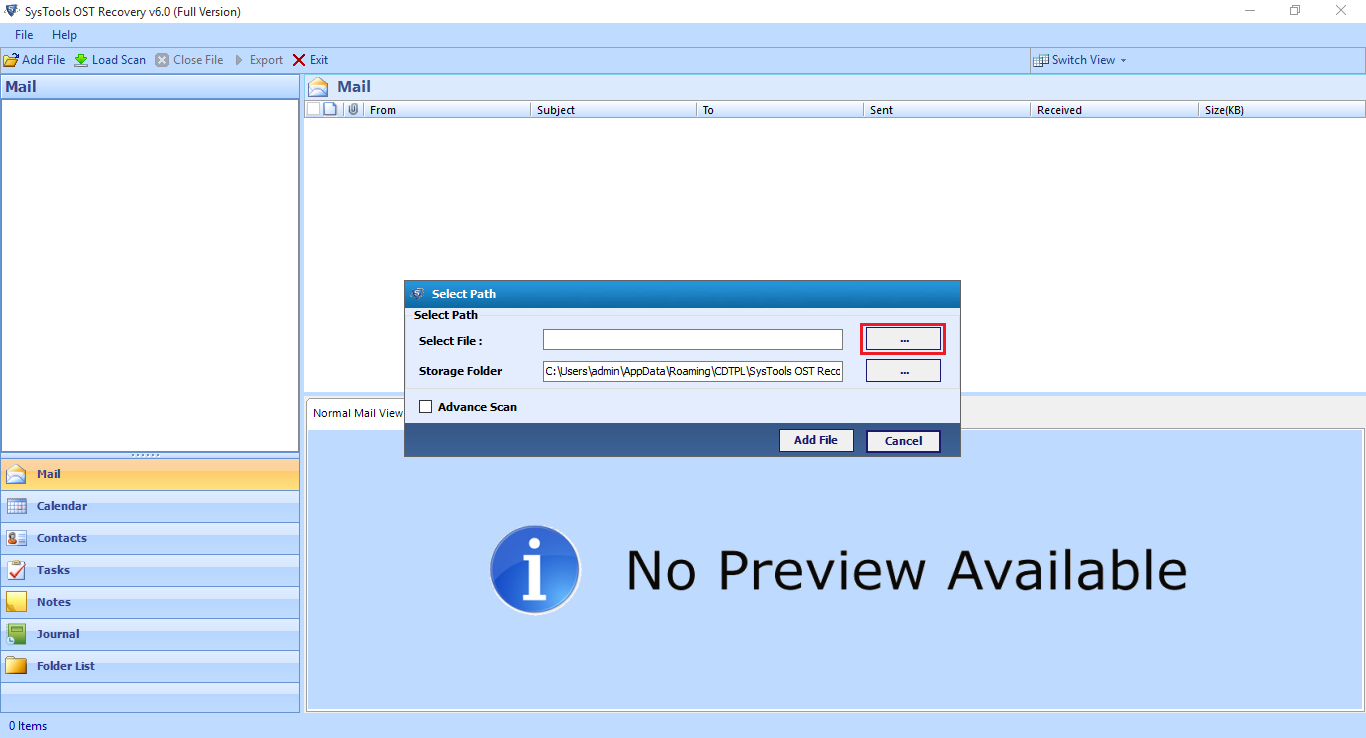This screenshot has width=1366, height=738.
Task: Click Add File in the toolbar
Action: [35, 60]
